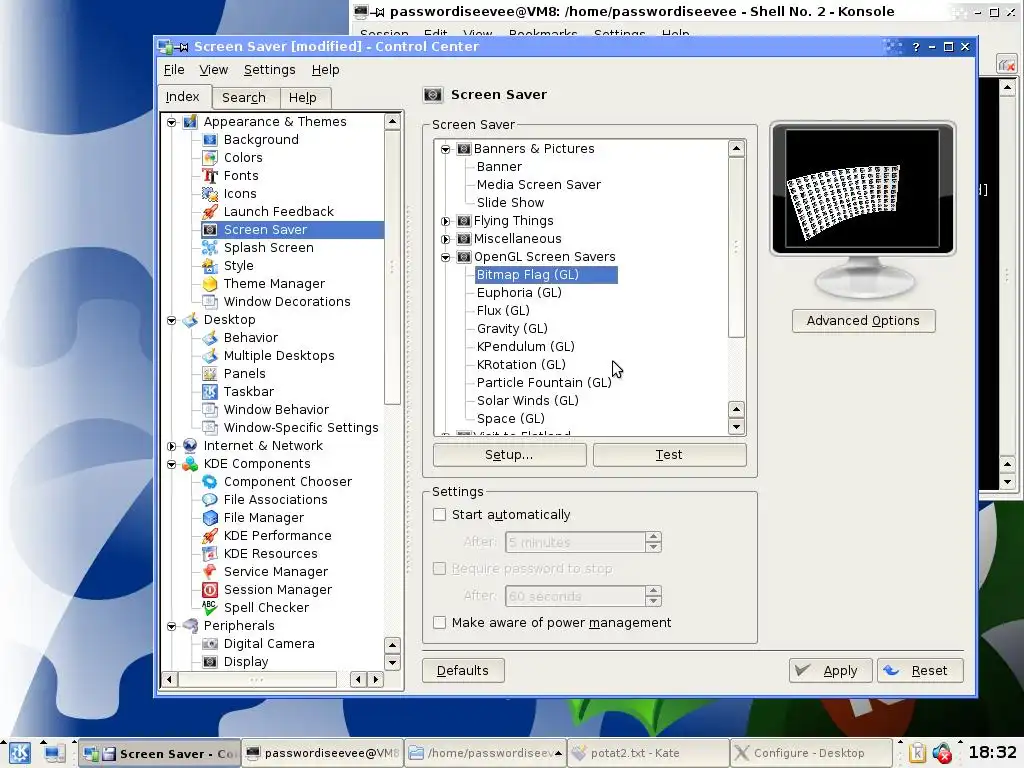This screenshot has width=1024, height=768.
Task: Expand the Flying Things group
Action: point(445,221)
